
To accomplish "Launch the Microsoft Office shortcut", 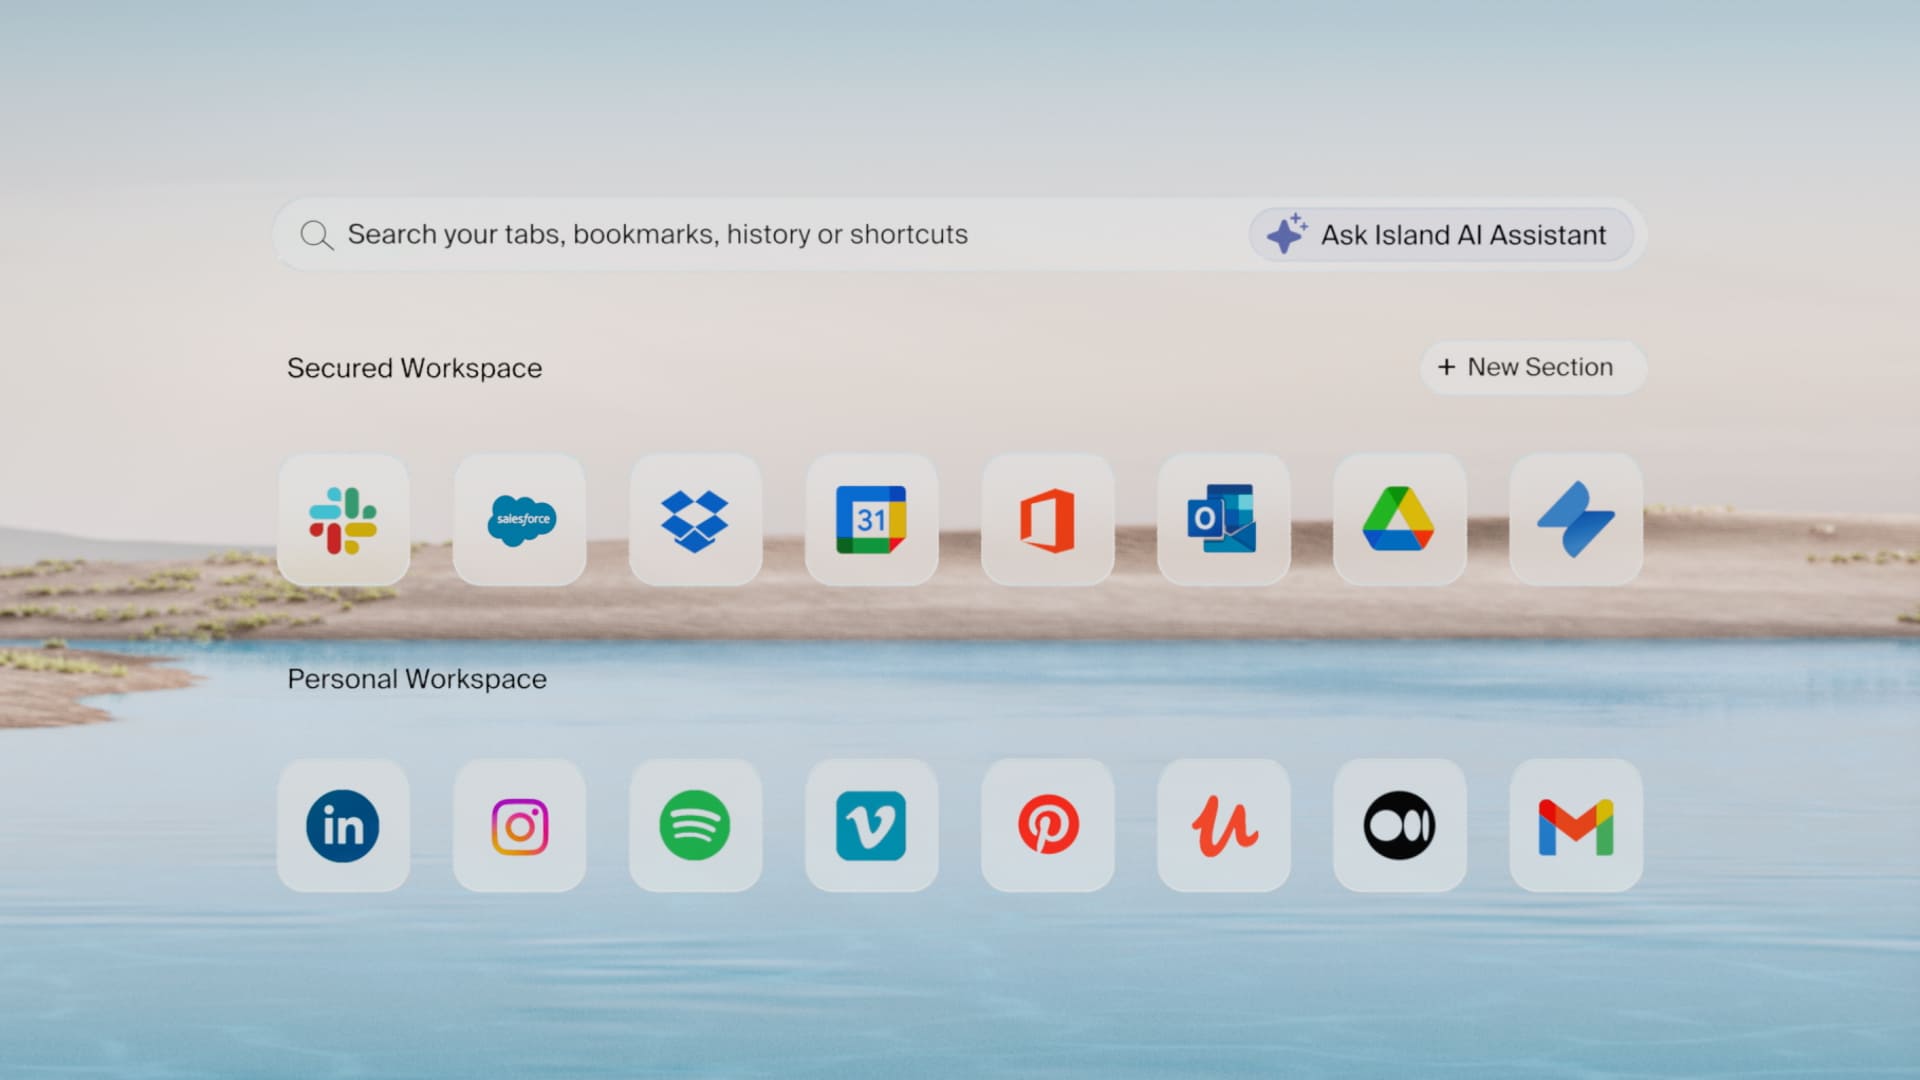I will coord(1047,520).
